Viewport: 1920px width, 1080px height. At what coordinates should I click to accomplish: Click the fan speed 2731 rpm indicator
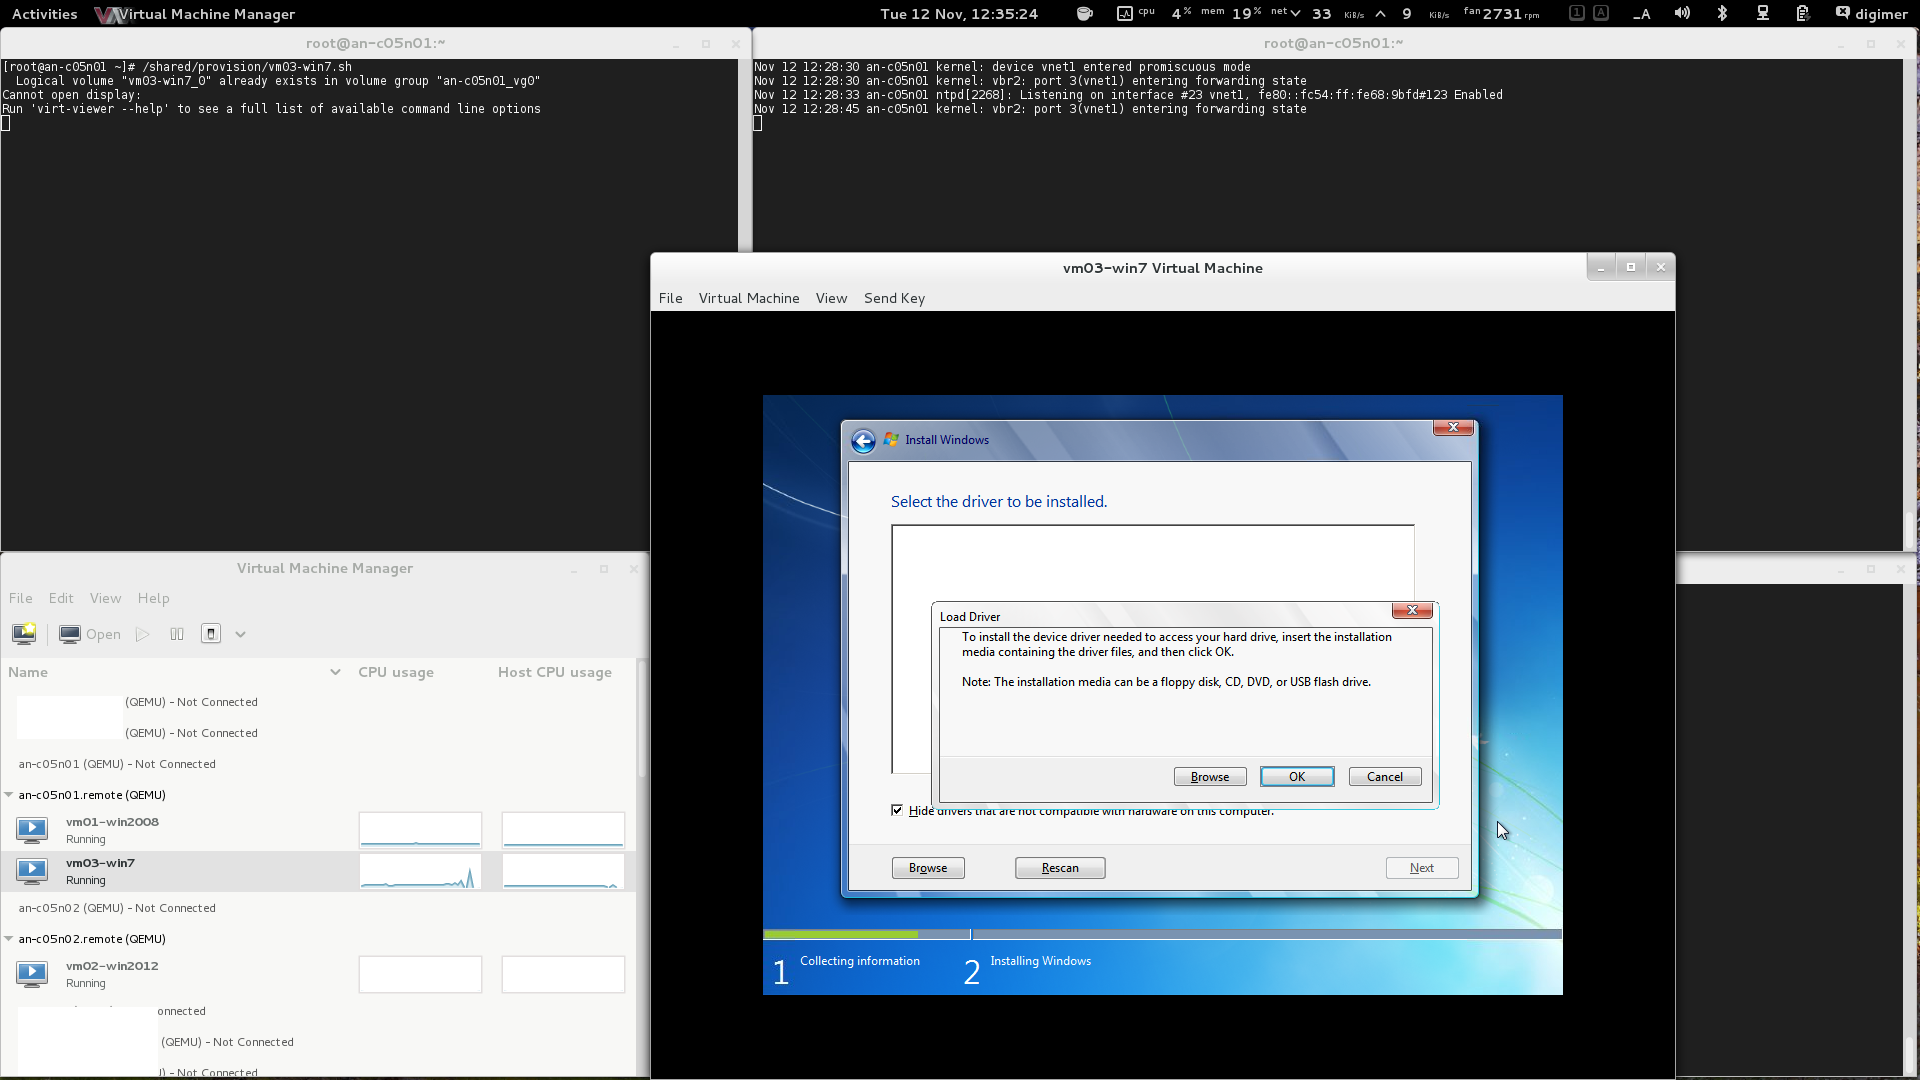tap(1502, 14)
